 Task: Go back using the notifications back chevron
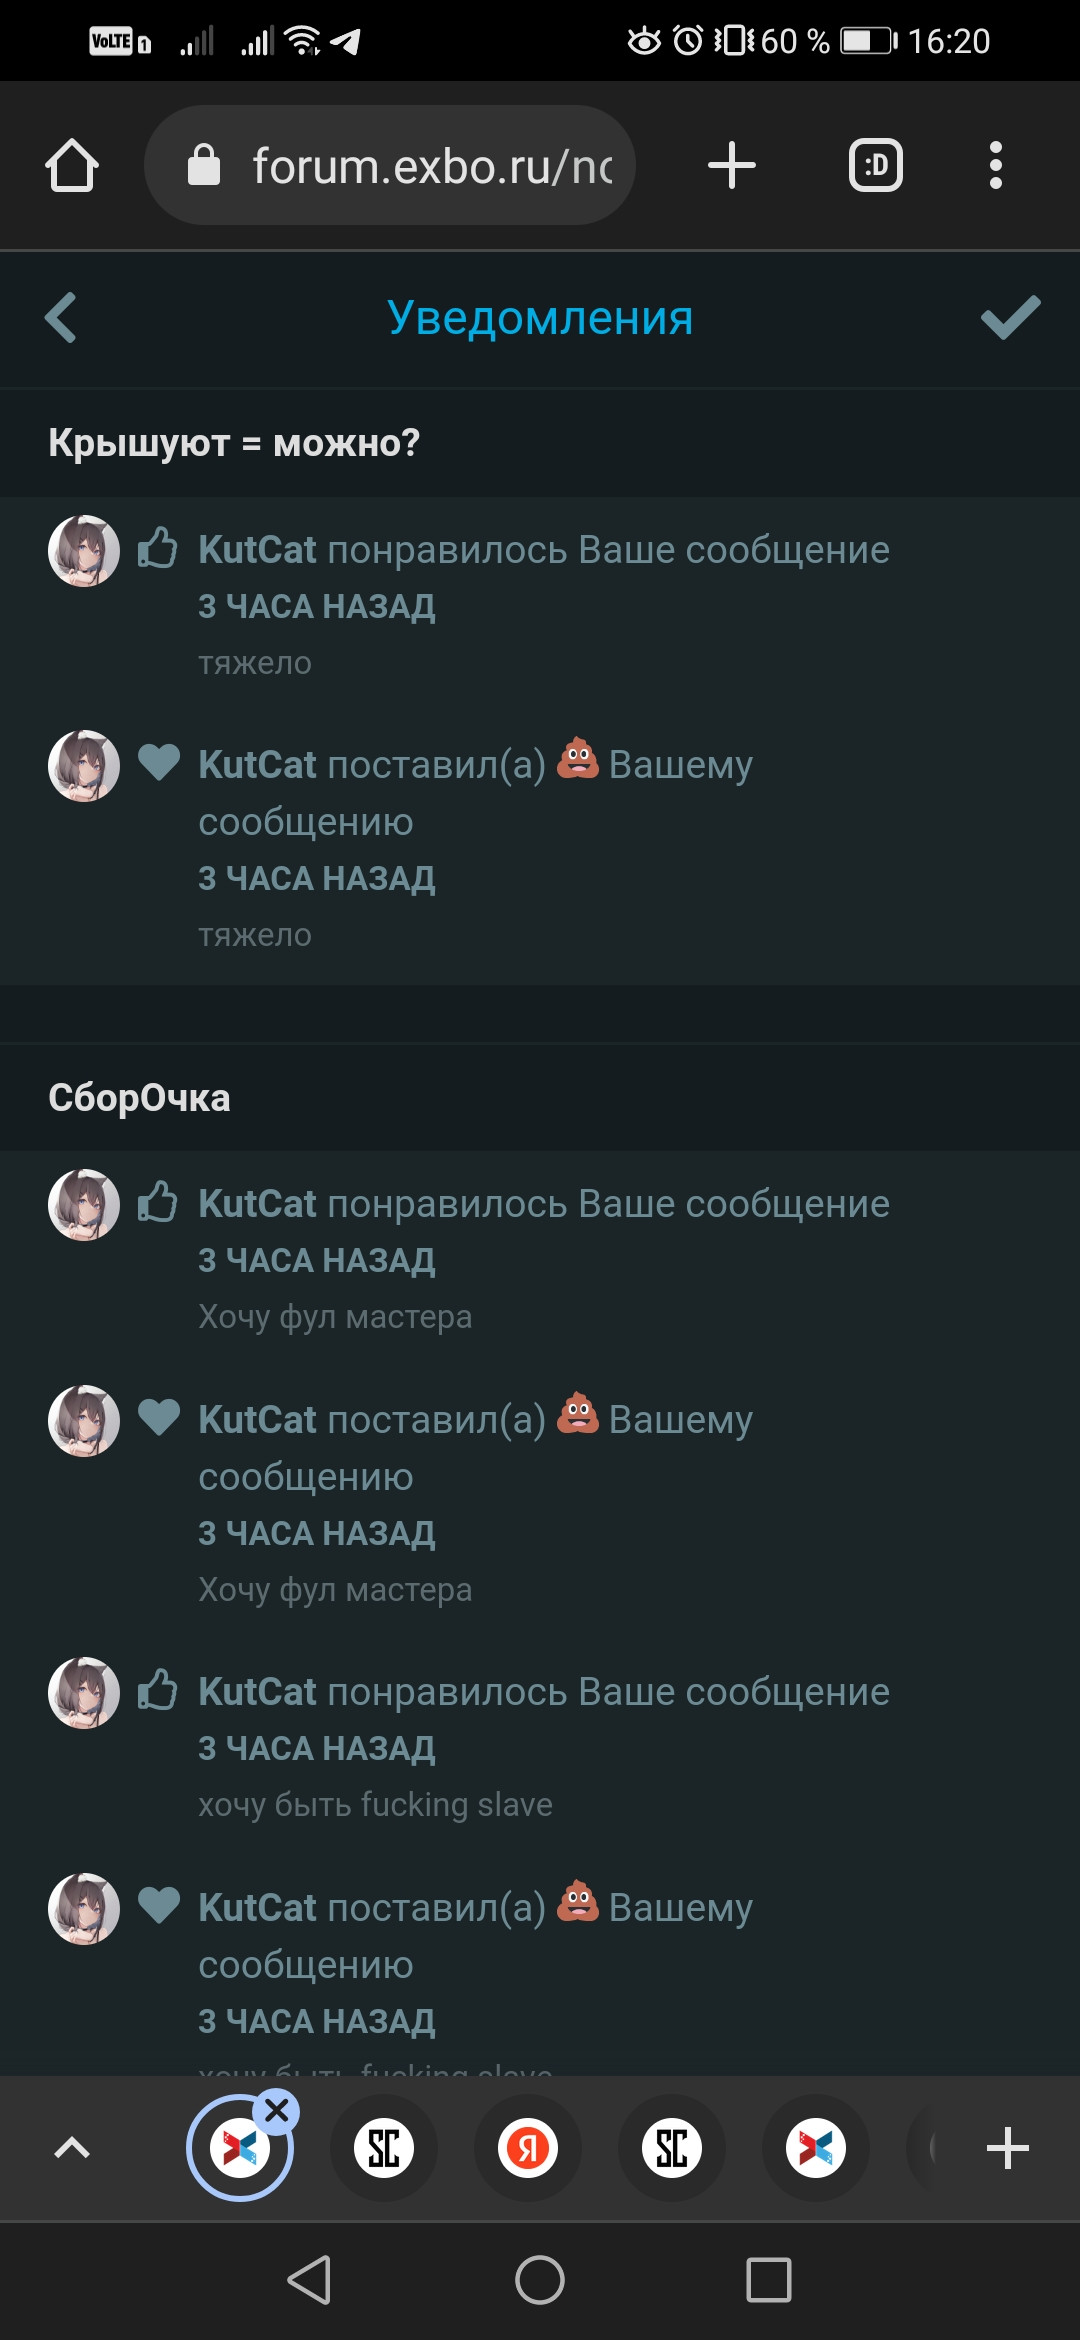(61, 318)
